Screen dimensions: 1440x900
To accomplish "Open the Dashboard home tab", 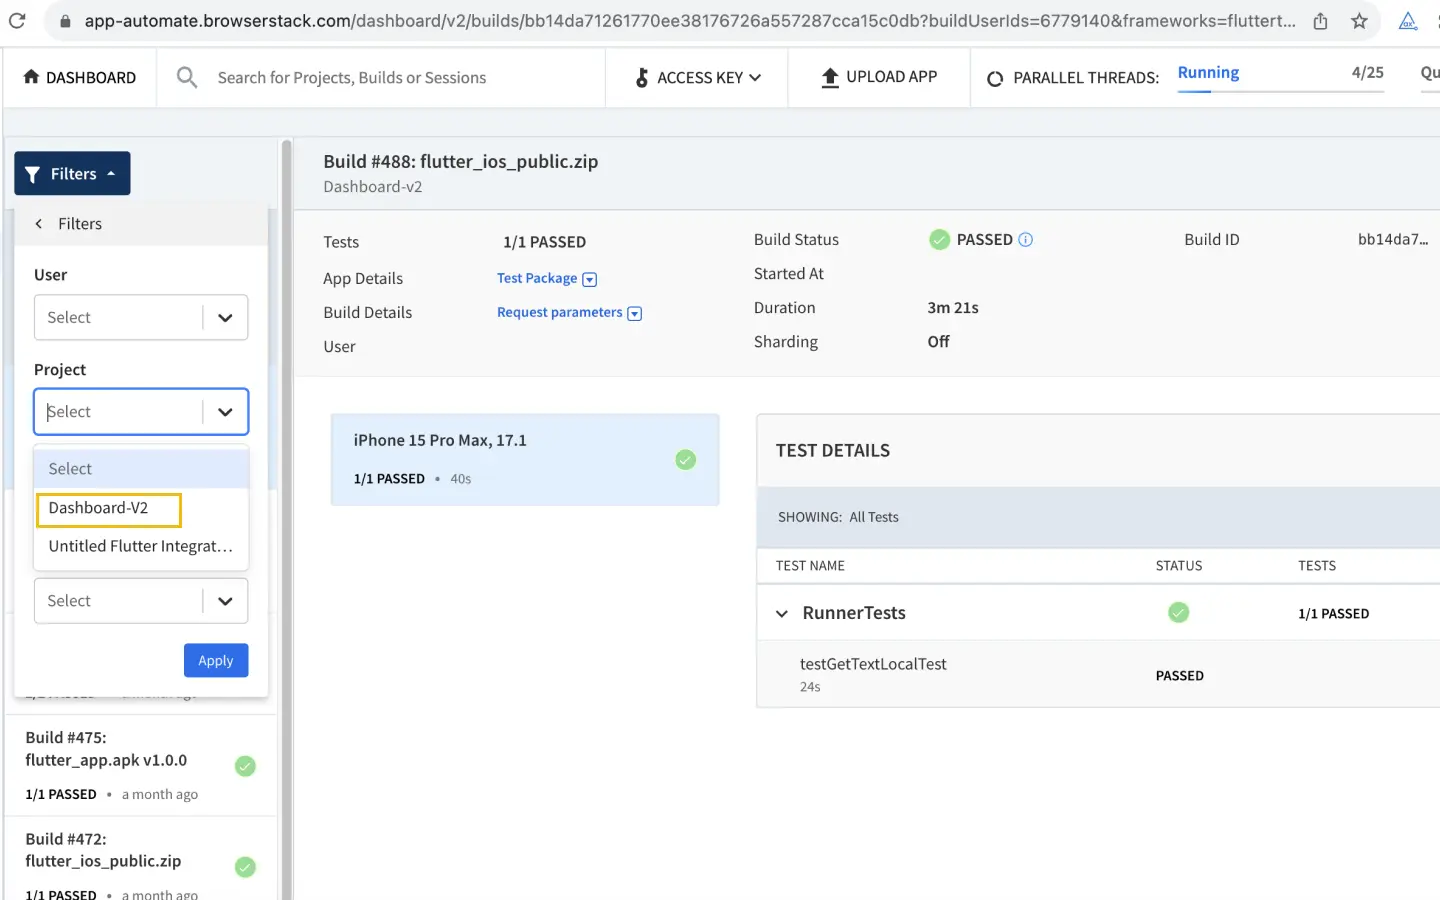I will 80,77.
